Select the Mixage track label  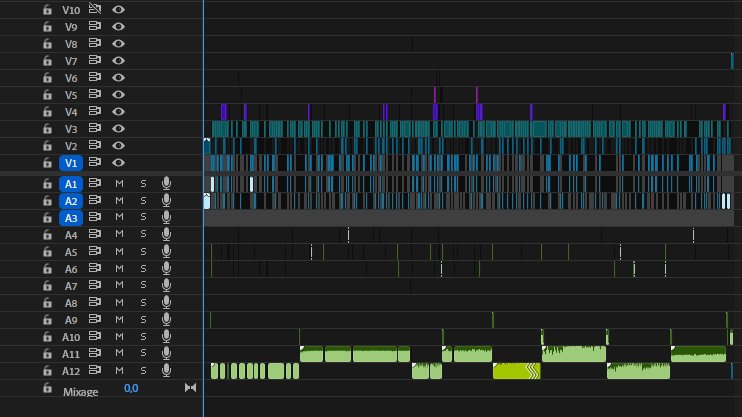pyautogui.click(x=80, y=392)
